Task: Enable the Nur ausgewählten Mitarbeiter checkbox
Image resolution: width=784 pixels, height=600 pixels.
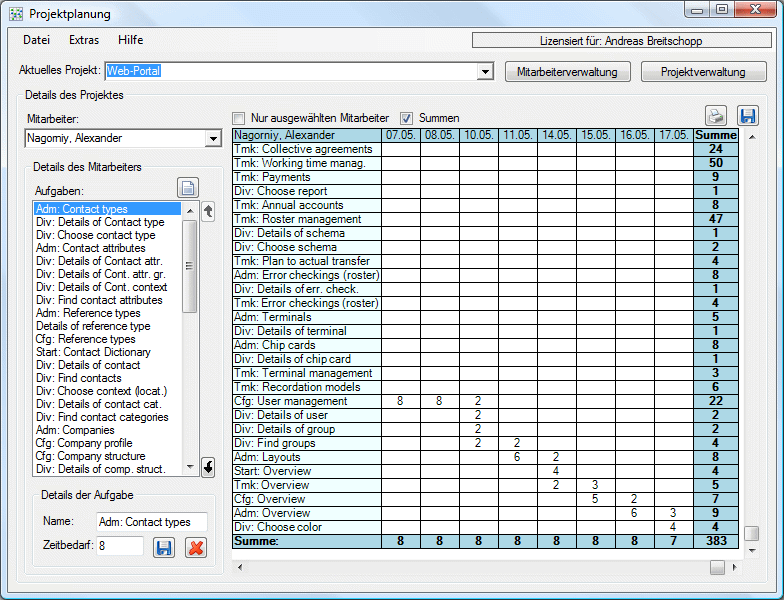Action: [239, 118]
